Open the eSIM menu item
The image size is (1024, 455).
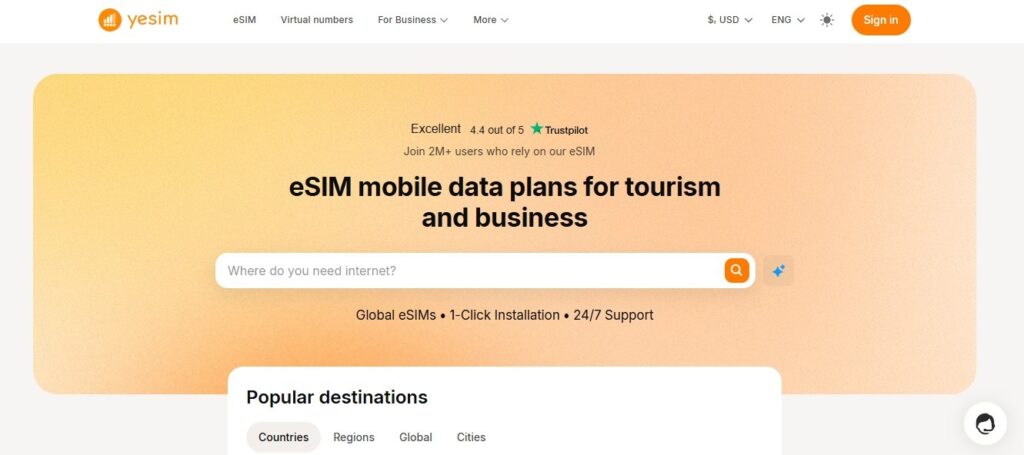(244, 20)
